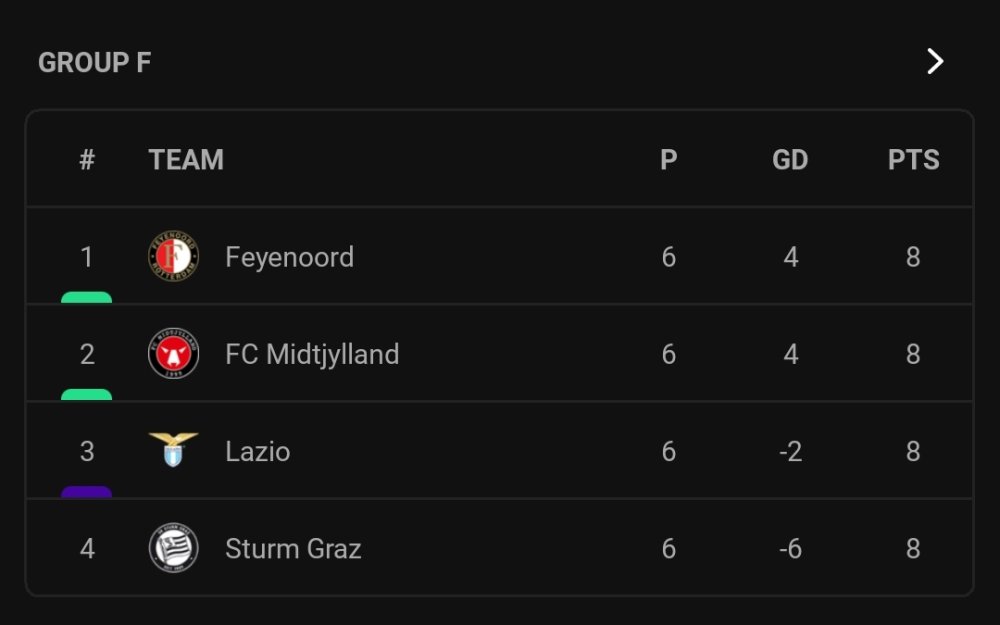This screenshot has width=1000, height=625.
Task: Click Lazio's goal difference of -2
Action: [790, 451]
